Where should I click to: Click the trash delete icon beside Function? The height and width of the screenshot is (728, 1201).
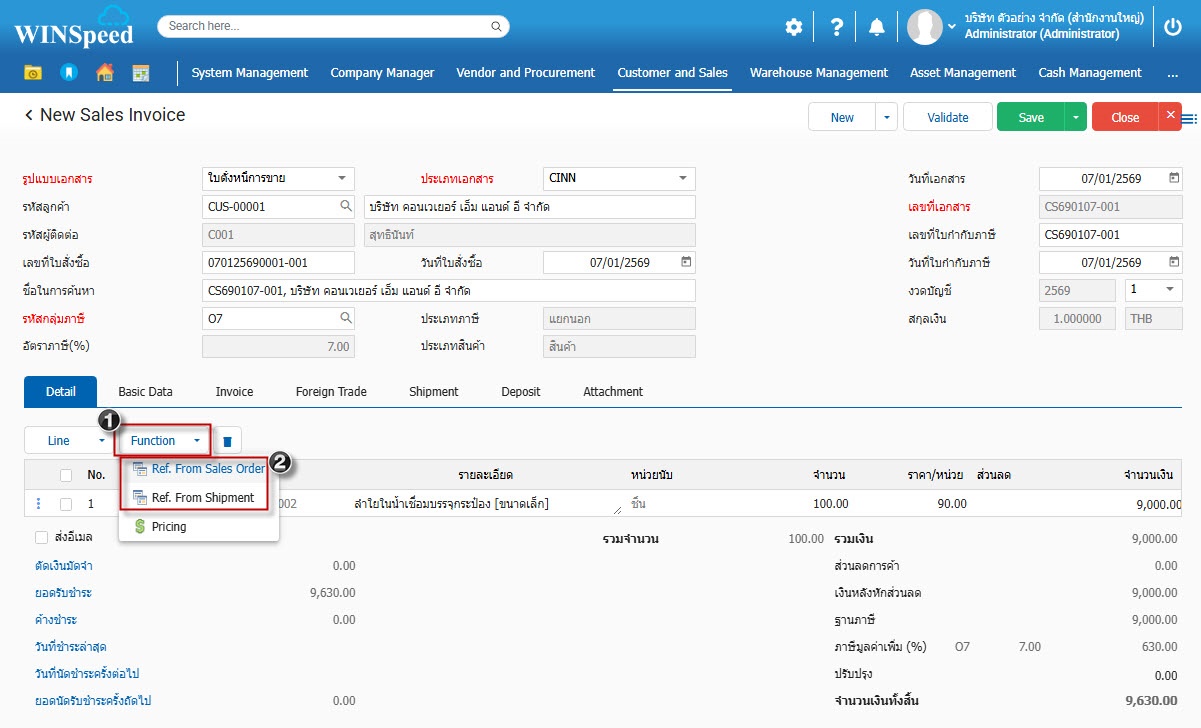click(x=227, y=441)
